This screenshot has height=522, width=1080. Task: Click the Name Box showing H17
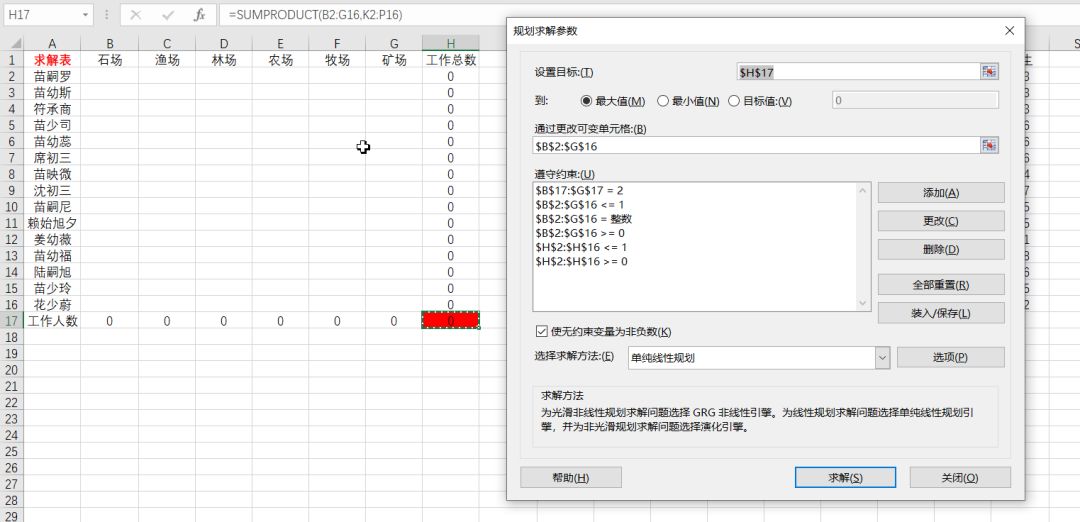(43, 14)
